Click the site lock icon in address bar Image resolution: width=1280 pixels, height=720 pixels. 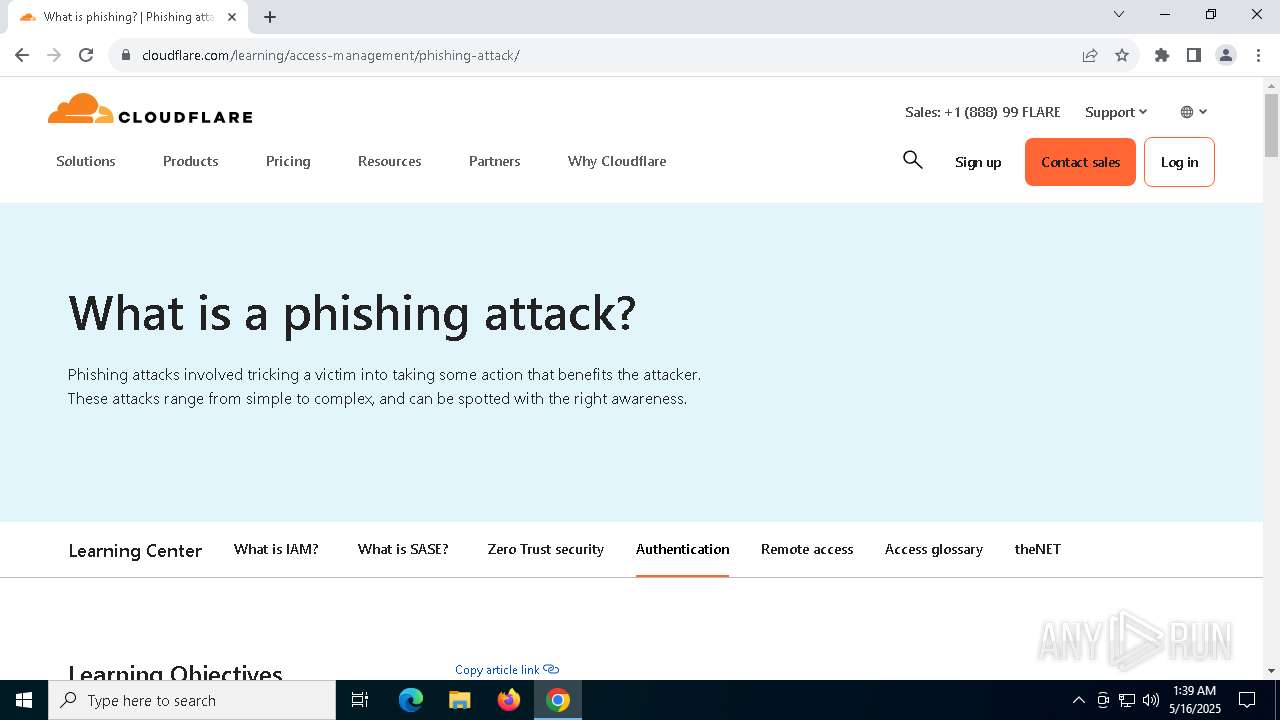pos(125,55)
